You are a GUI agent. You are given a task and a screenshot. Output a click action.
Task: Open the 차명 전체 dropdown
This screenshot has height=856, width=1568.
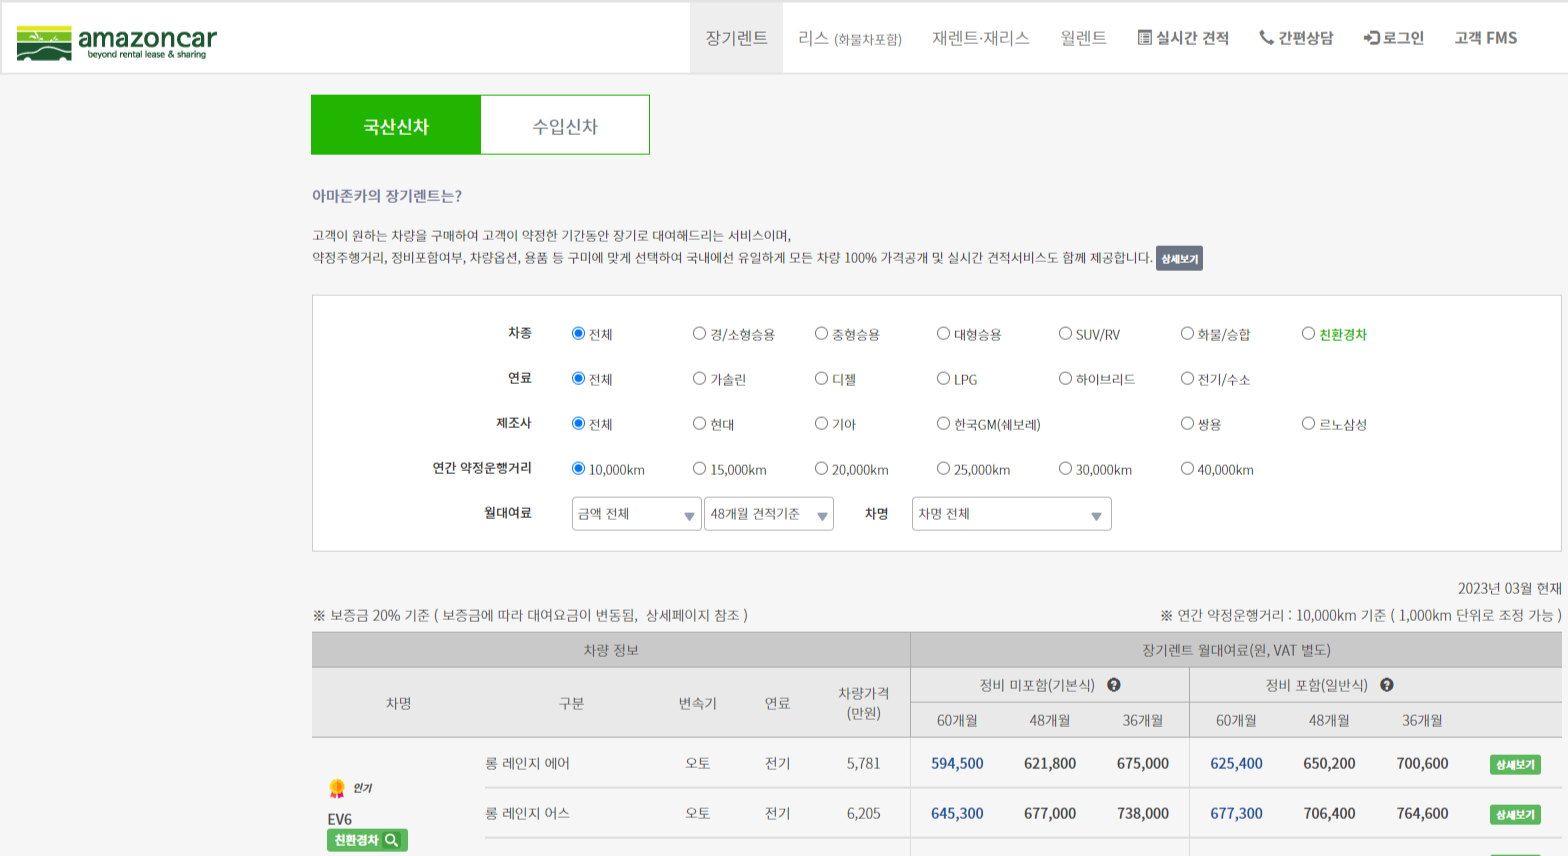click(1011, 514)
